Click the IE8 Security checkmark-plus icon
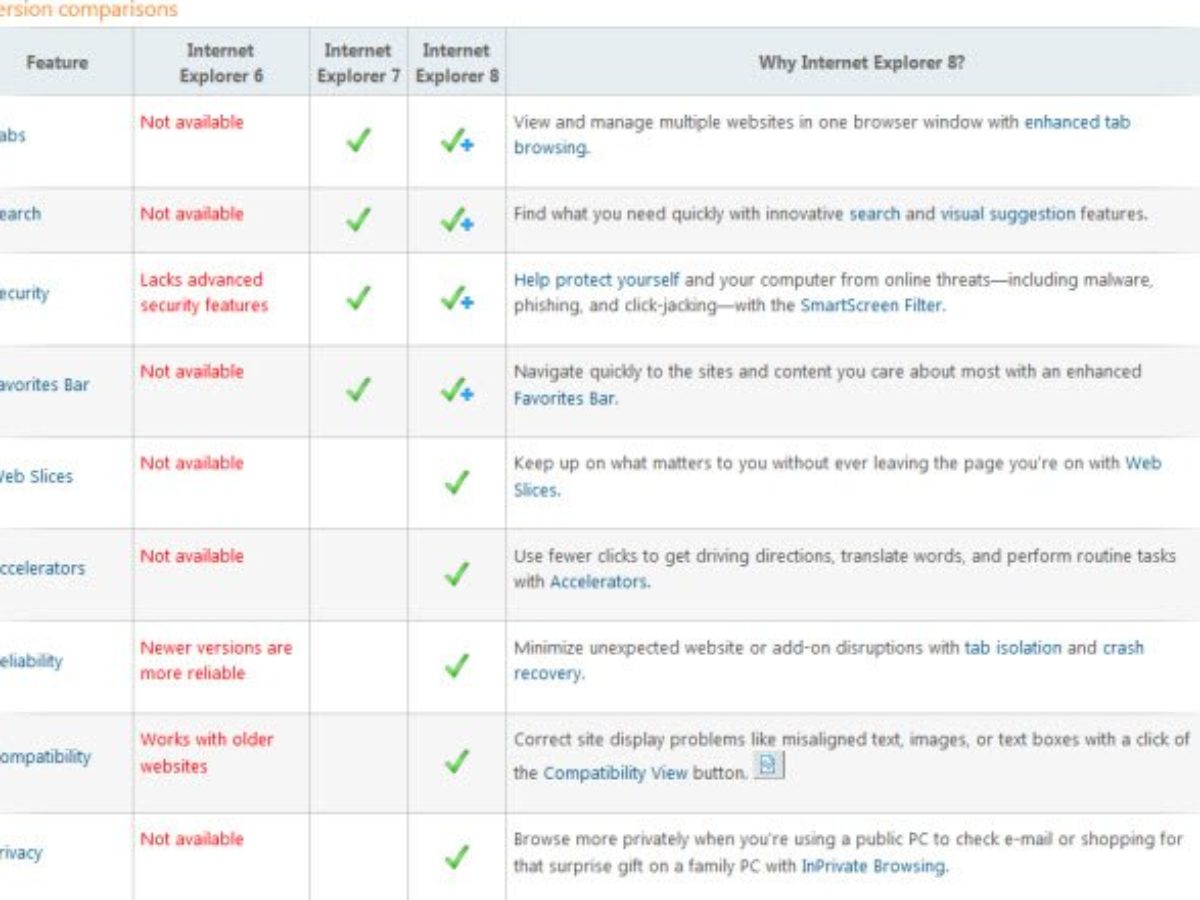The height and width of the screenshot is (900, 1200). click(x=456, y=298)
